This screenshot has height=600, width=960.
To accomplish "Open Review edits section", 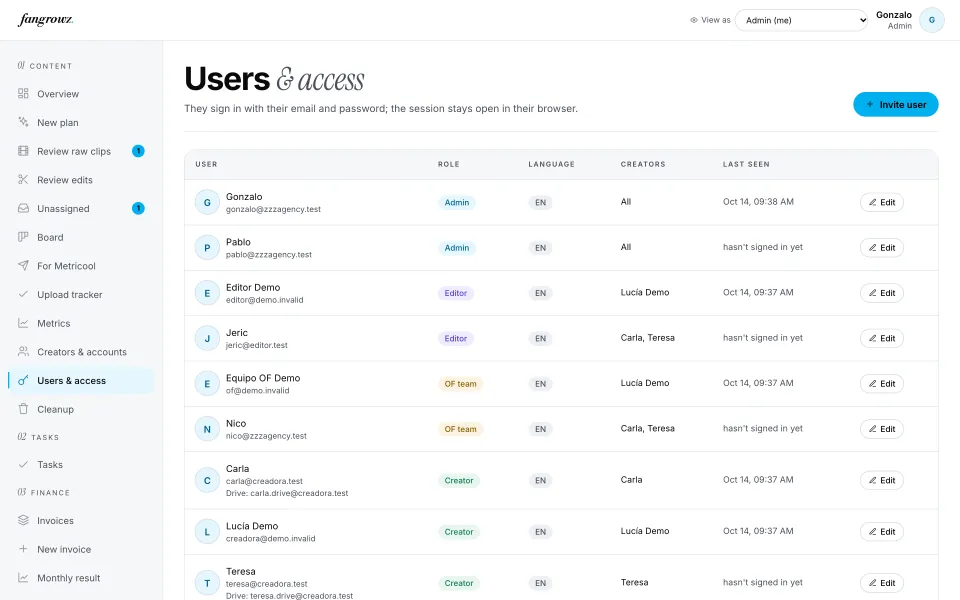I will tap(81, 179).
